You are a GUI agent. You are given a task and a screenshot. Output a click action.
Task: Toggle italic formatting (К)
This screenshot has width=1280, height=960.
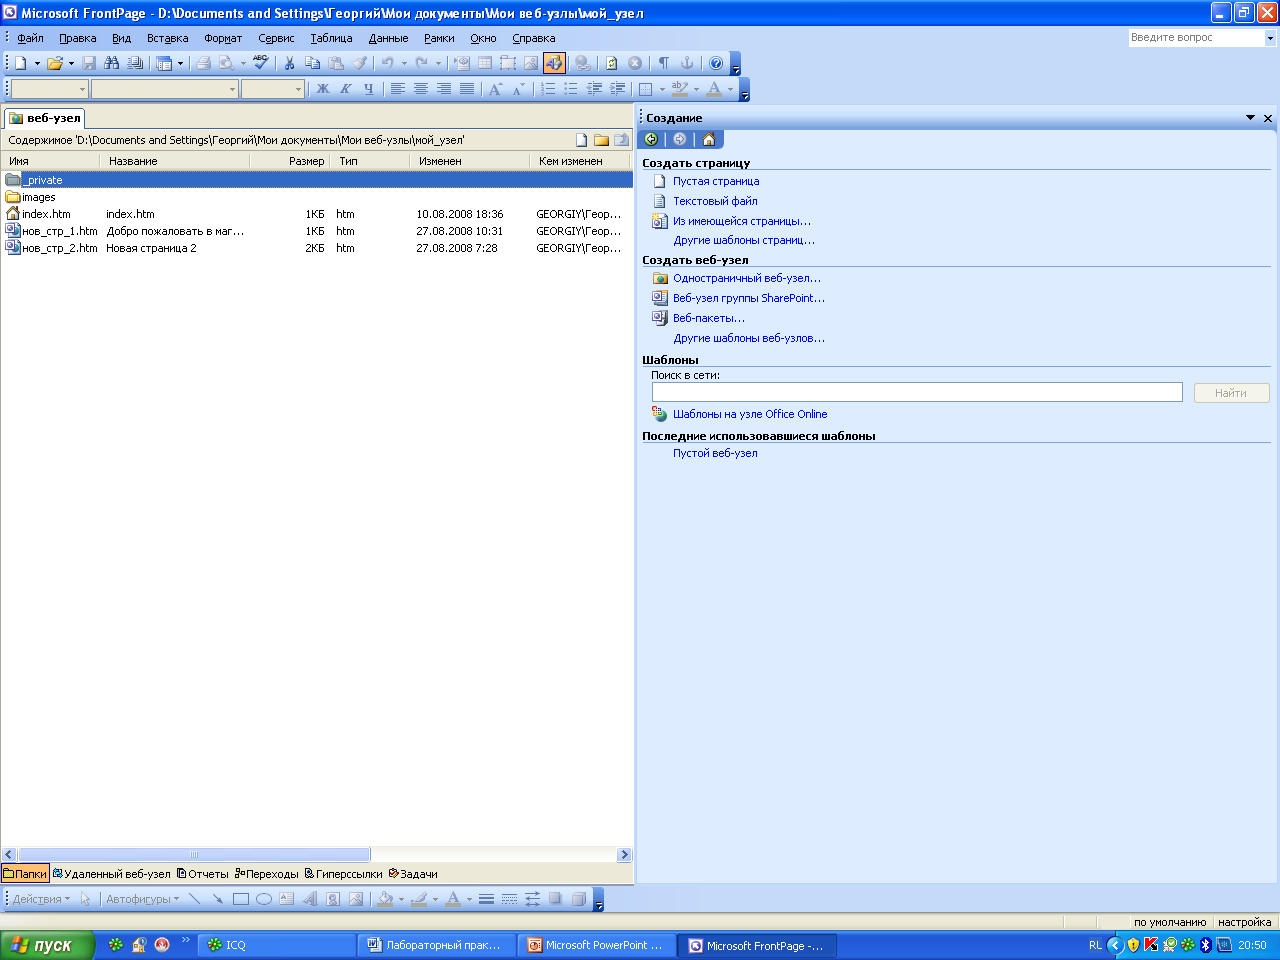point(345,89)
